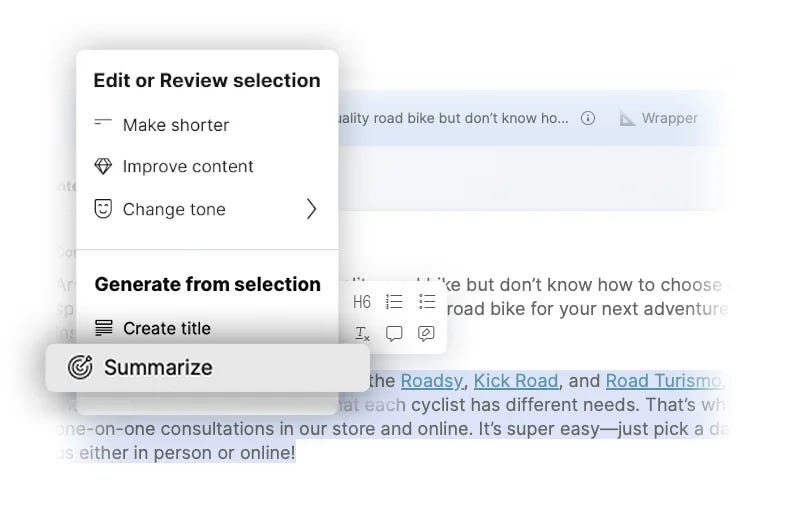This screenshot has height=505, width=800.
Task: Toggle bulleted list formatting
Action: (427, 301)
